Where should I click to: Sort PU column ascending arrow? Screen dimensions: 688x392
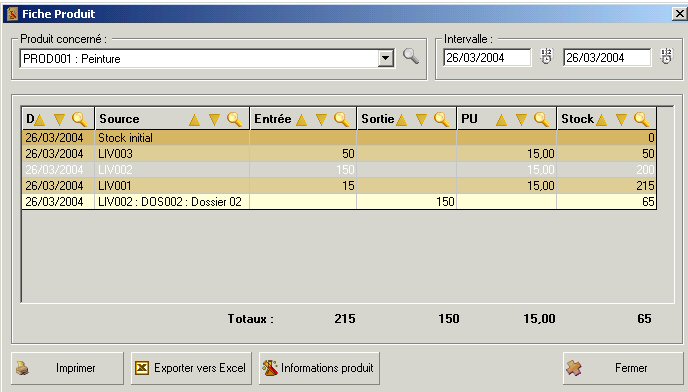[x=502, y=119]
